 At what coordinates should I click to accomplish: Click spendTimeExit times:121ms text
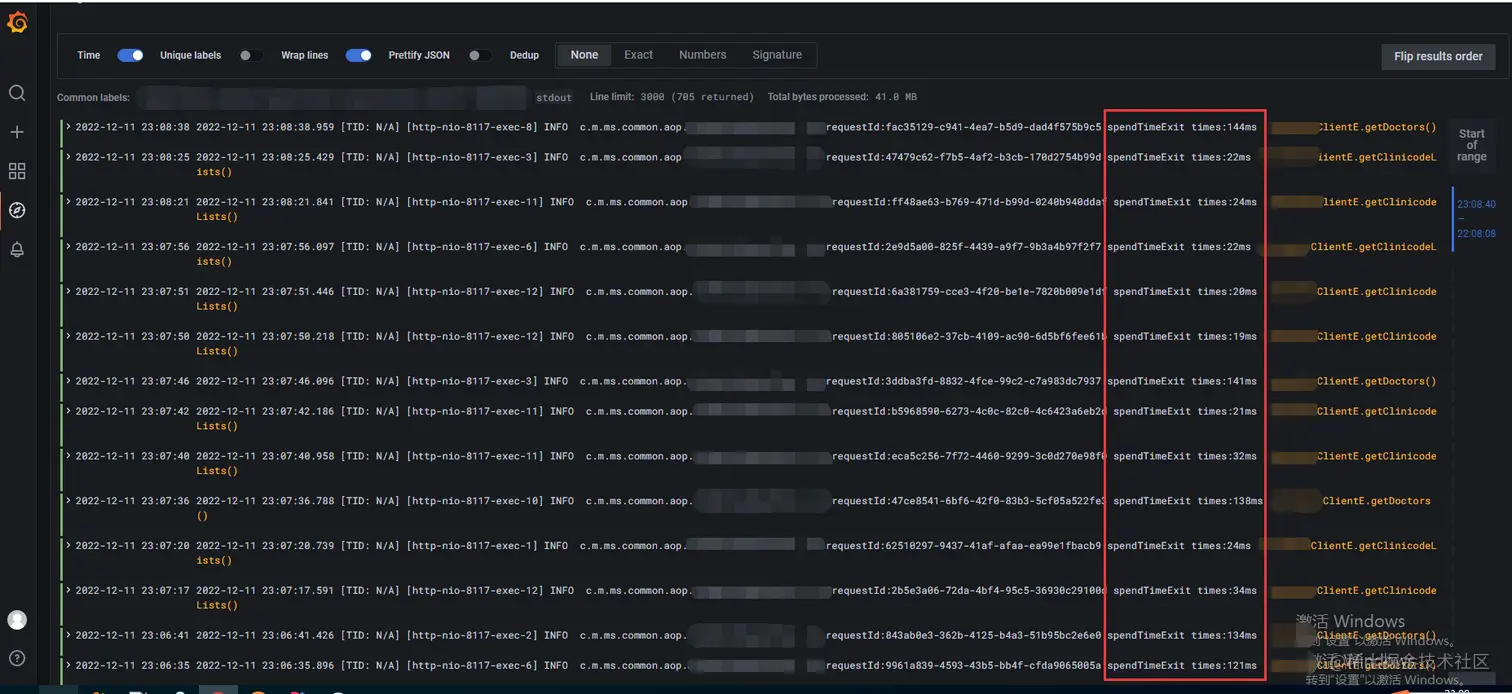click(1182, 665)
